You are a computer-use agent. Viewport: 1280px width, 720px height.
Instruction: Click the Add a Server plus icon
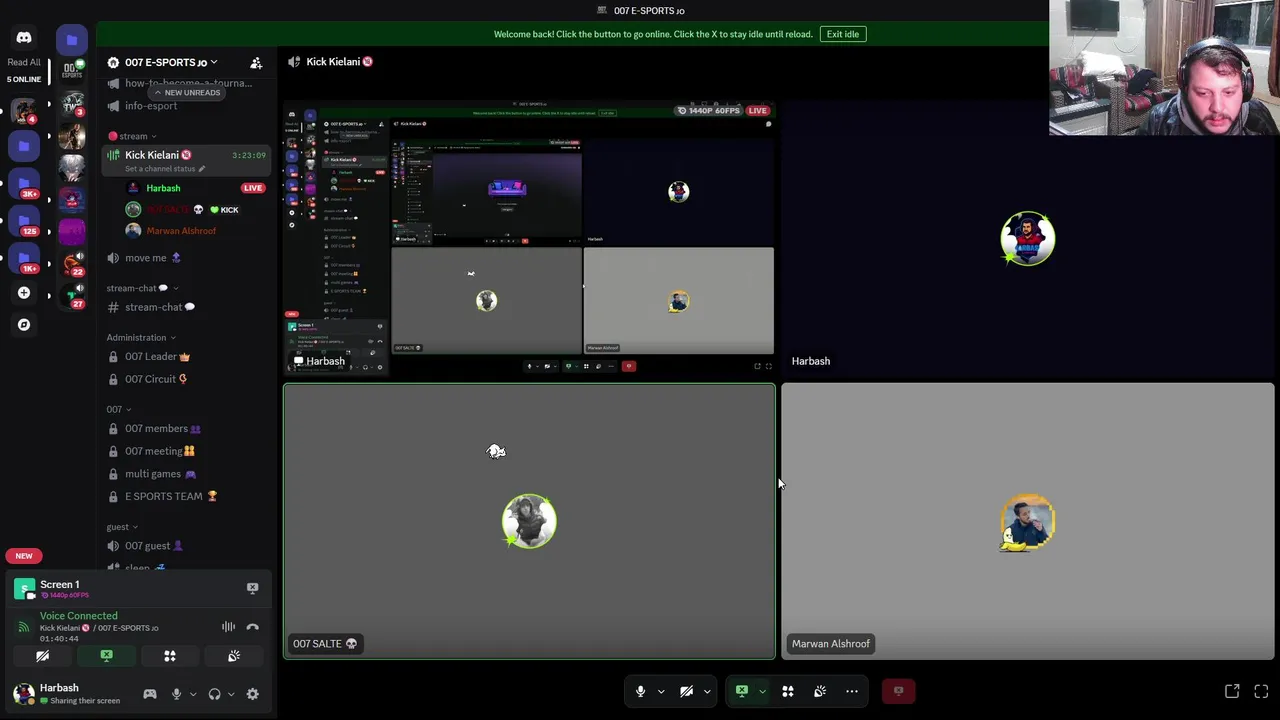[24, 293]
